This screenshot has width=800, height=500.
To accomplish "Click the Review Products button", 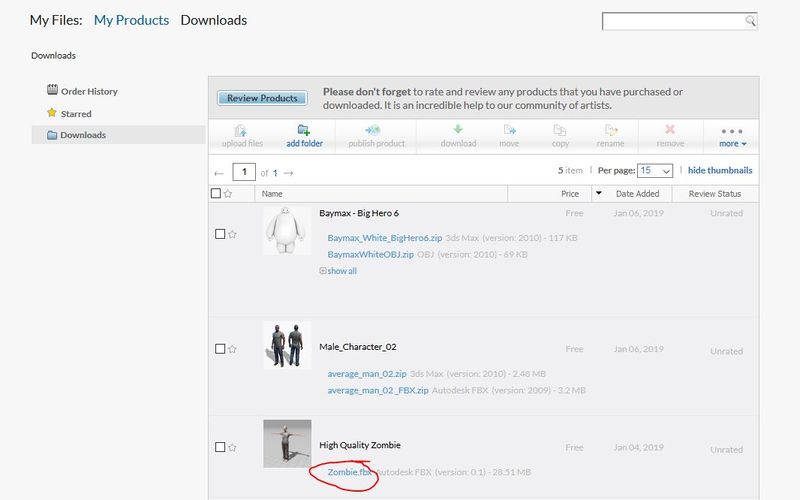I will [x=262, y=98].
